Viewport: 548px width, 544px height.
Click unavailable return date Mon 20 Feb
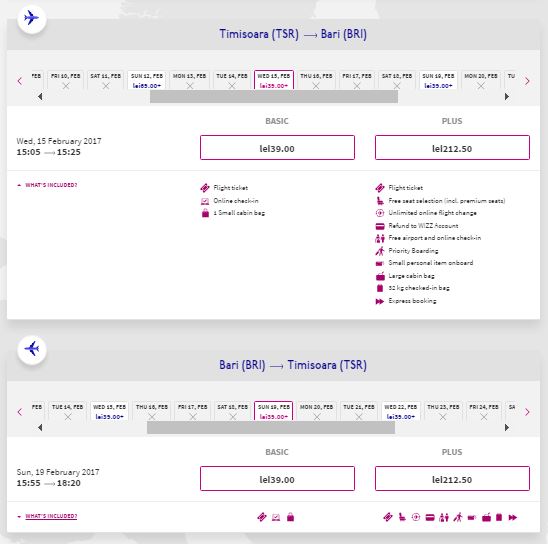[x=317, y=411]
